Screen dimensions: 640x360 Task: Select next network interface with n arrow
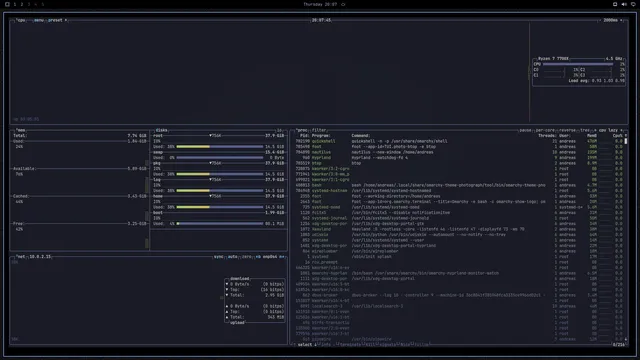tap(282, 257)
